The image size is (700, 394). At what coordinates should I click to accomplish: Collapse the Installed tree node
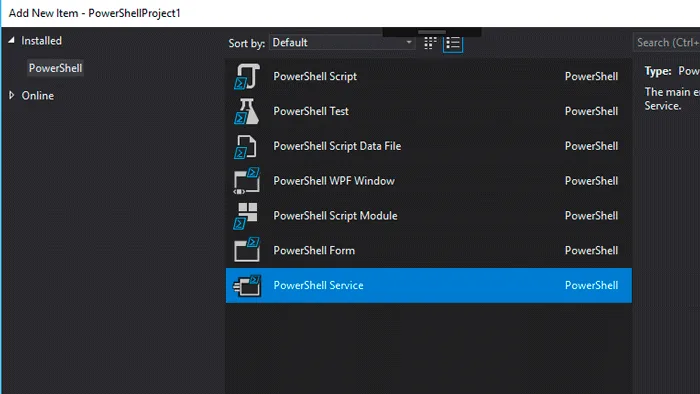coord(12,41)
